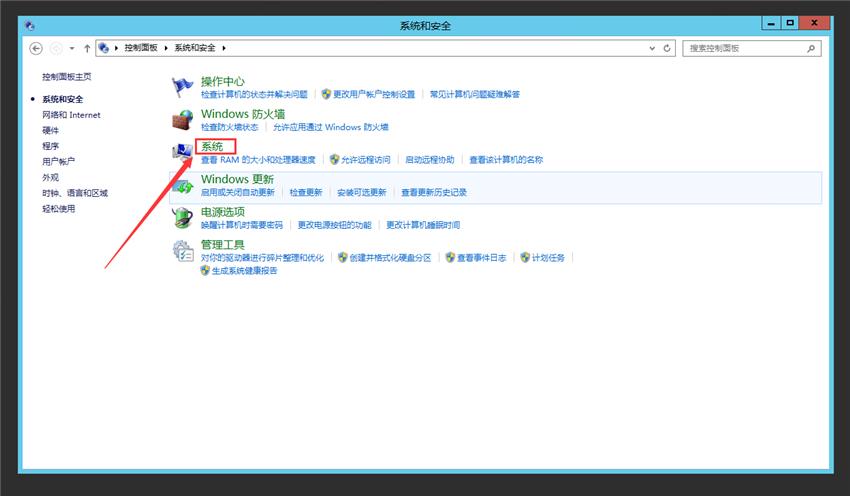Open the Windows 更新 heading link
The height and width of the screenshot is (496, 850).
coord(237,179)
